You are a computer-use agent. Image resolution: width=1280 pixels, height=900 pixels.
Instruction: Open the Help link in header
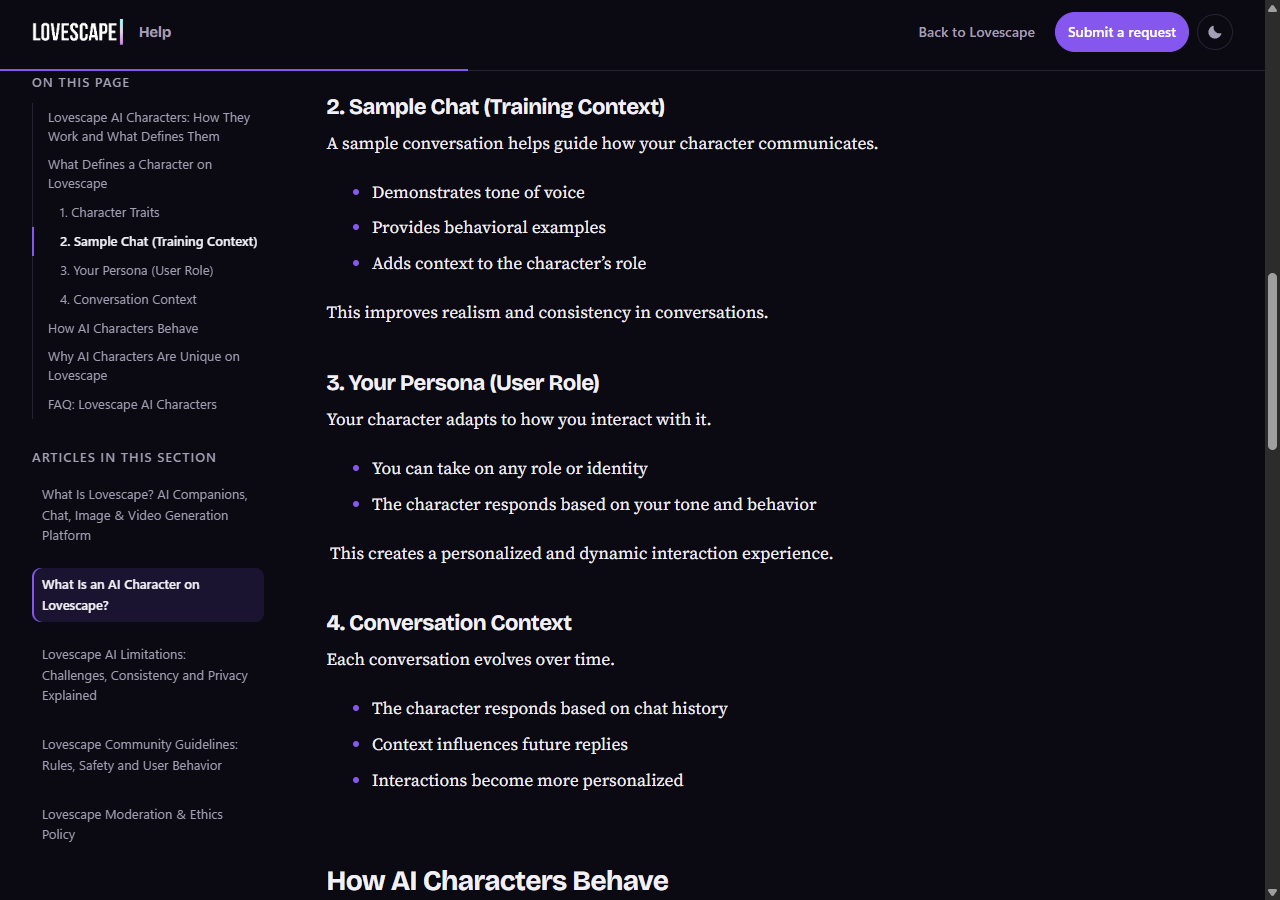[x=155, y=32]
